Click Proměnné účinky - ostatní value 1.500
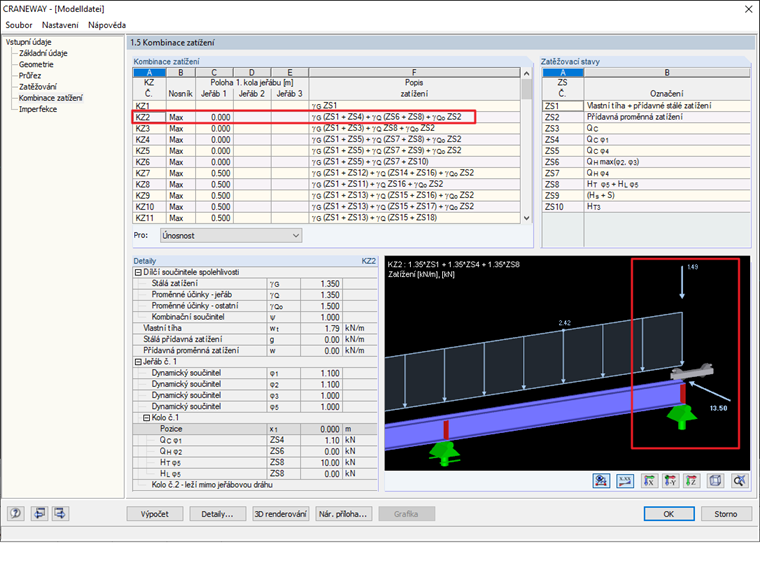Screen dimensions: 760x570 pos(321,306)
